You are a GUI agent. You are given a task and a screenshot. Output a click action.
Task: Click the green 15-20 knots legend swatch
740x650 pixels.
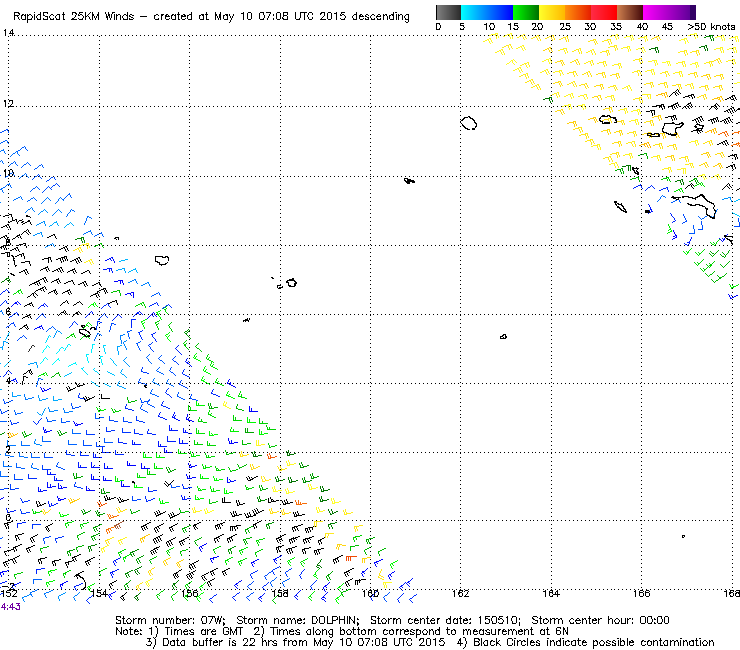click(x=526, y=12)
